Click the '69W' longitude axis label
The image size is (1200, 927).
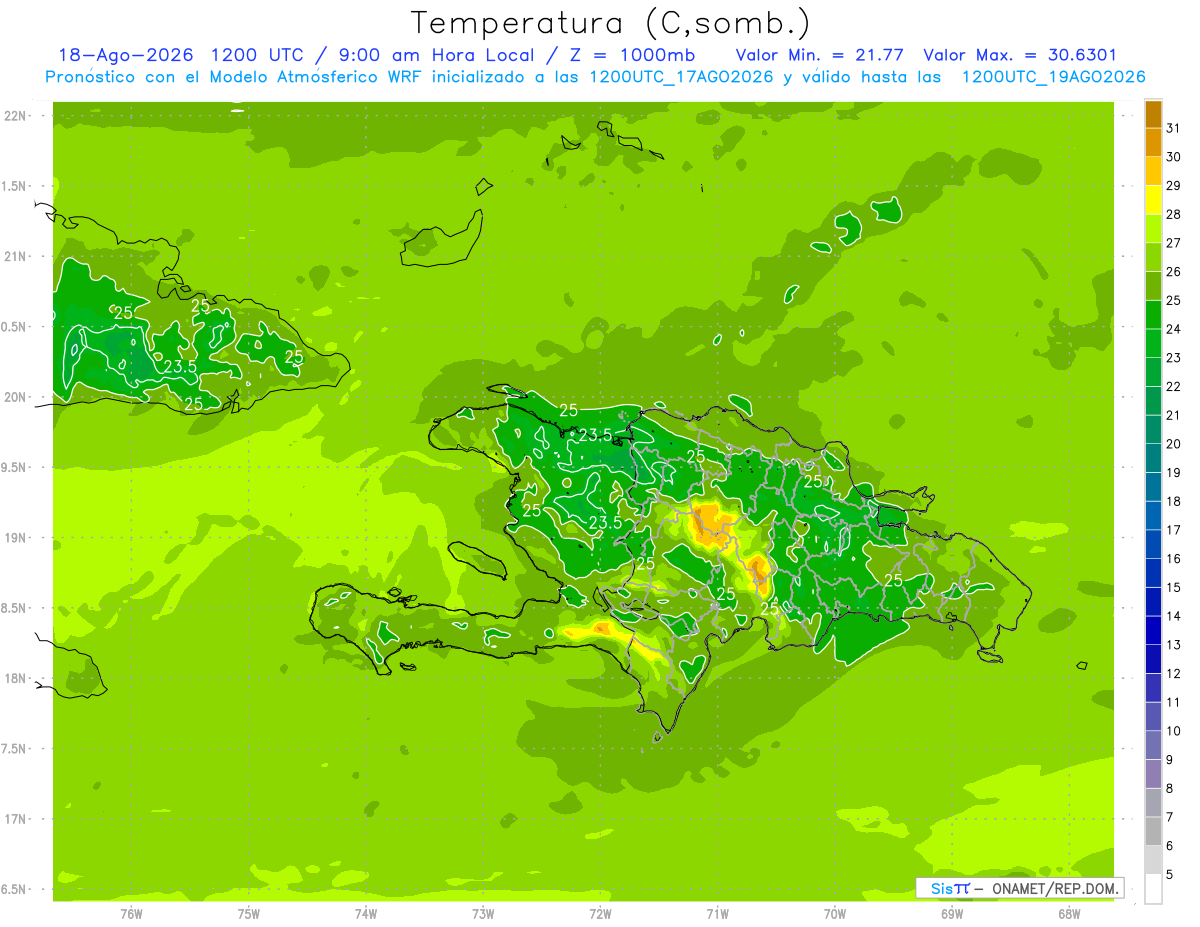952,913
